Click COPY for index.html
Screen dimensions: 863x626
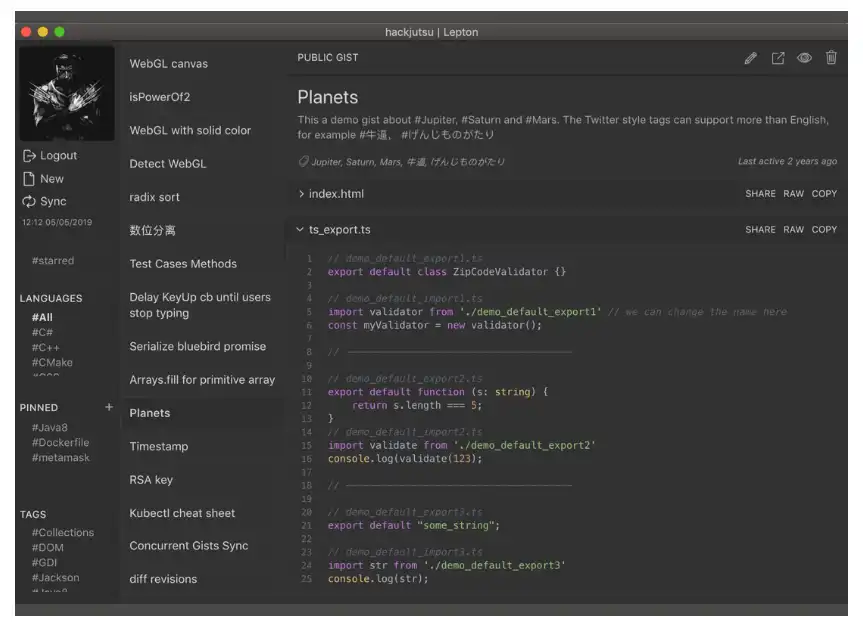[x=824, y=194]
